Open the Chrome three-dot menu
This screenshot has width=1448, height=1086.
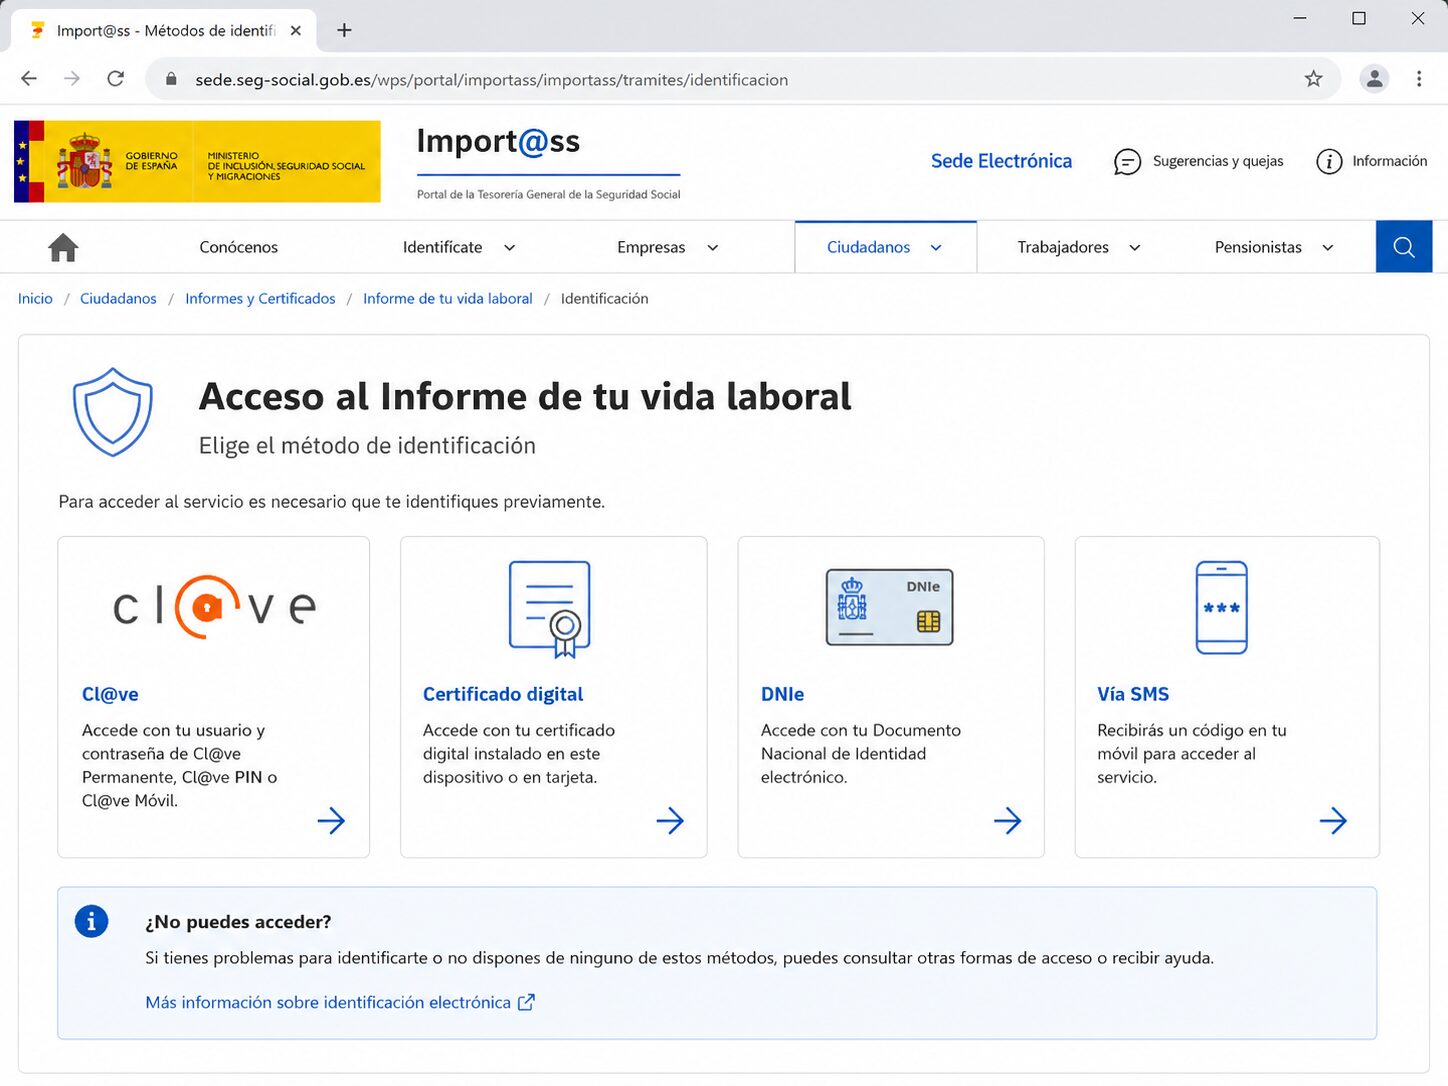[1419, 79]
